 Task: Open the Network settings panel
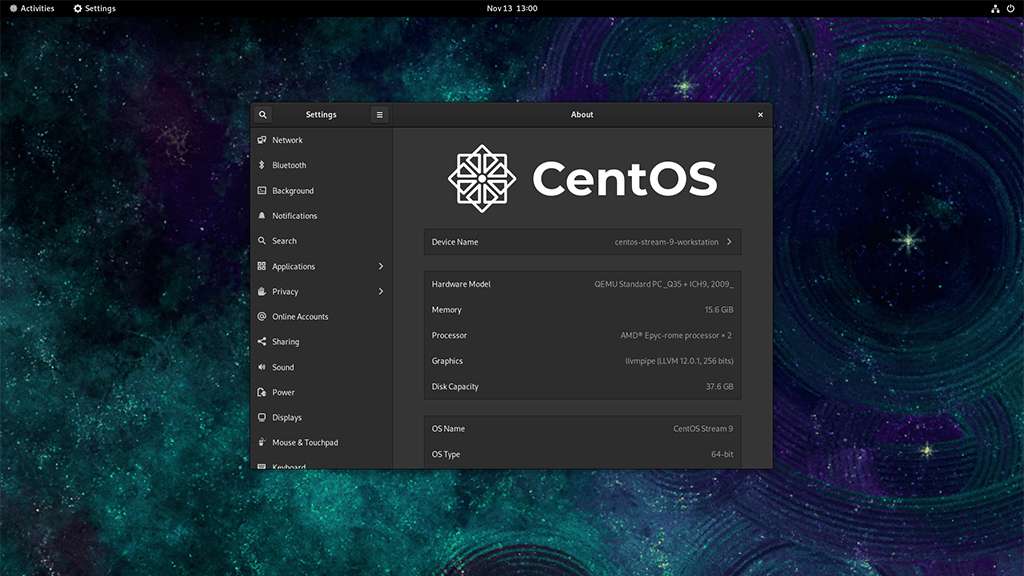coord(321,140)
